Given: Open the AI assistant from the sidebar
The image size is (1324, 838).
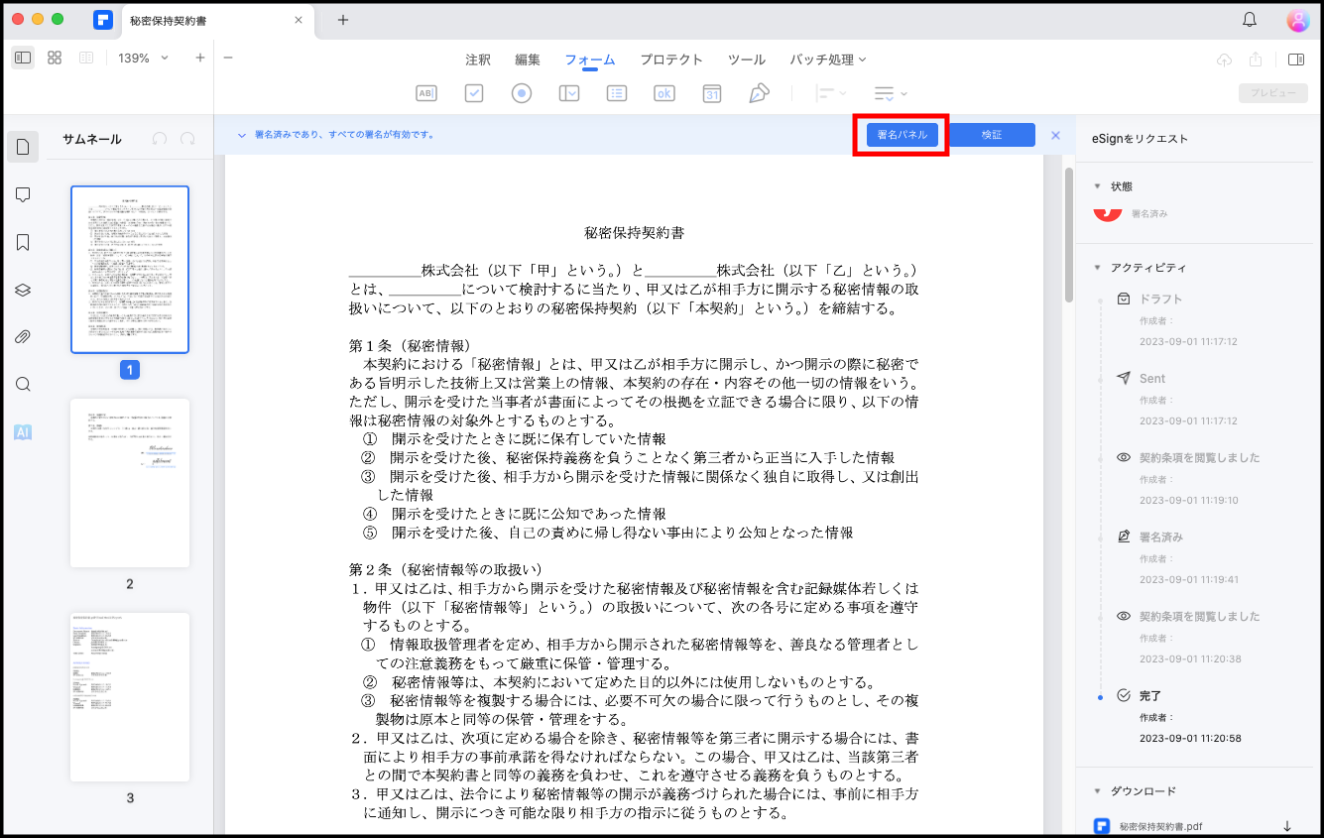Looking at the screenshot, I should coord(23,432).
